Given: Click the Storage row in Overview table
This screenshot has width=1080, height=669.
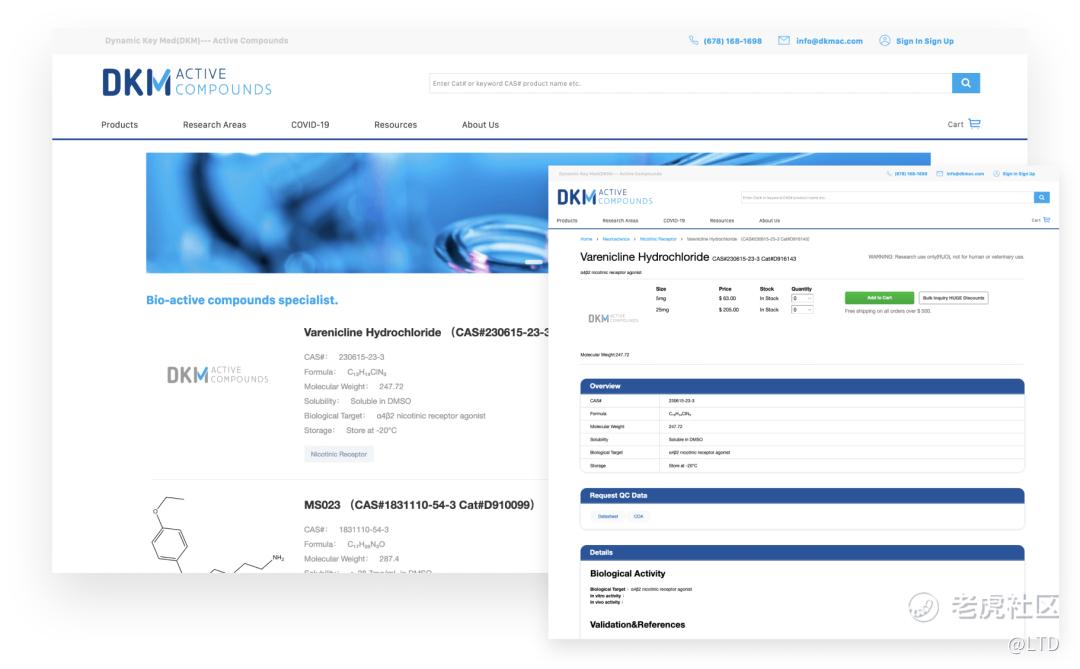Looking at the screenshot, I should click(x=802, y=466).
